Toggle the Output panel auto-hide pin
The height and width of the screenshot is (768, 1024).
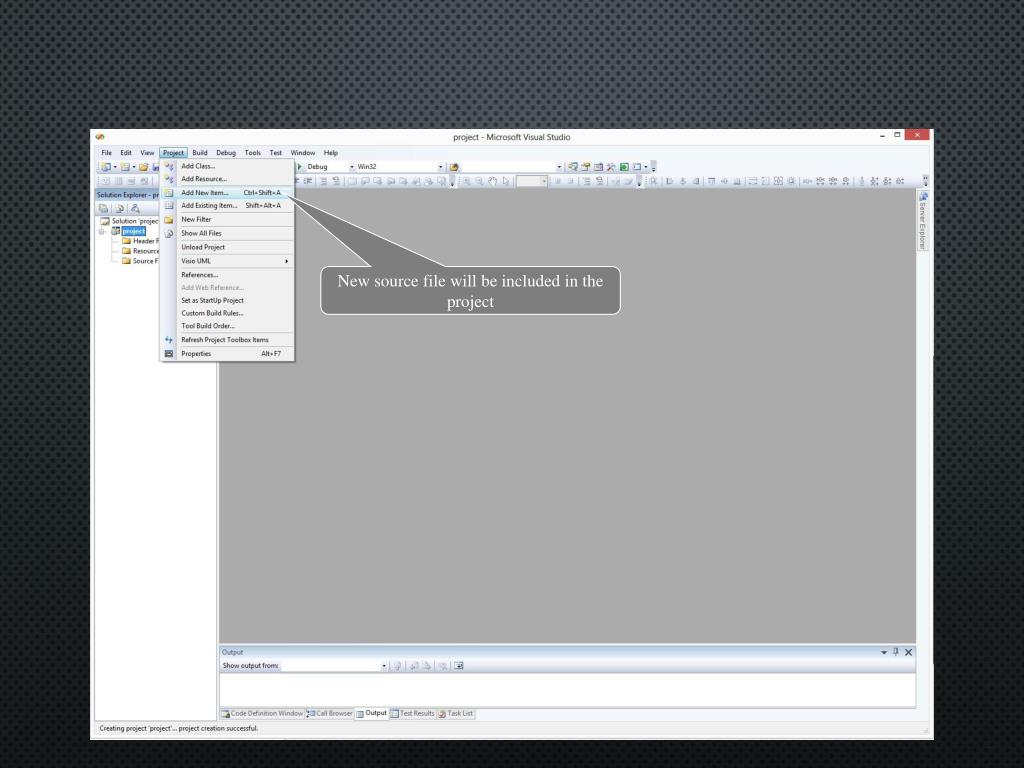click(896, 652)
